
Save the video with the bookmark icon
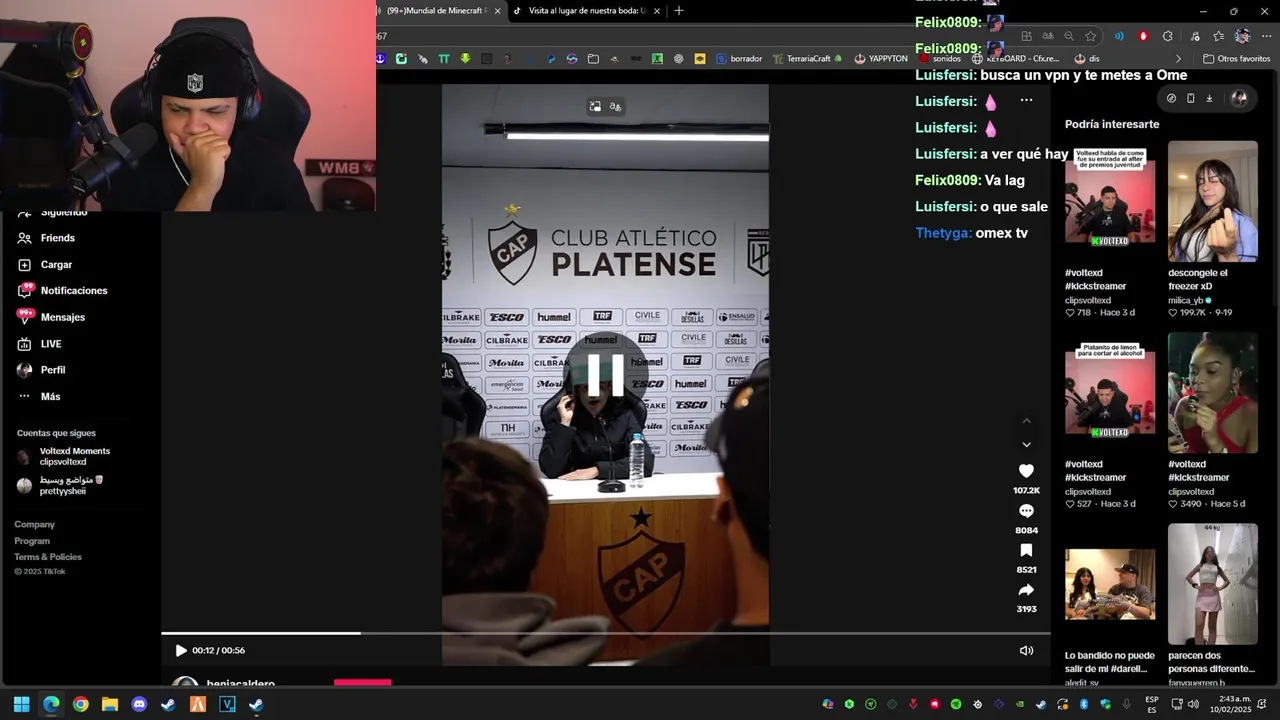click(x=1026, y=550)
